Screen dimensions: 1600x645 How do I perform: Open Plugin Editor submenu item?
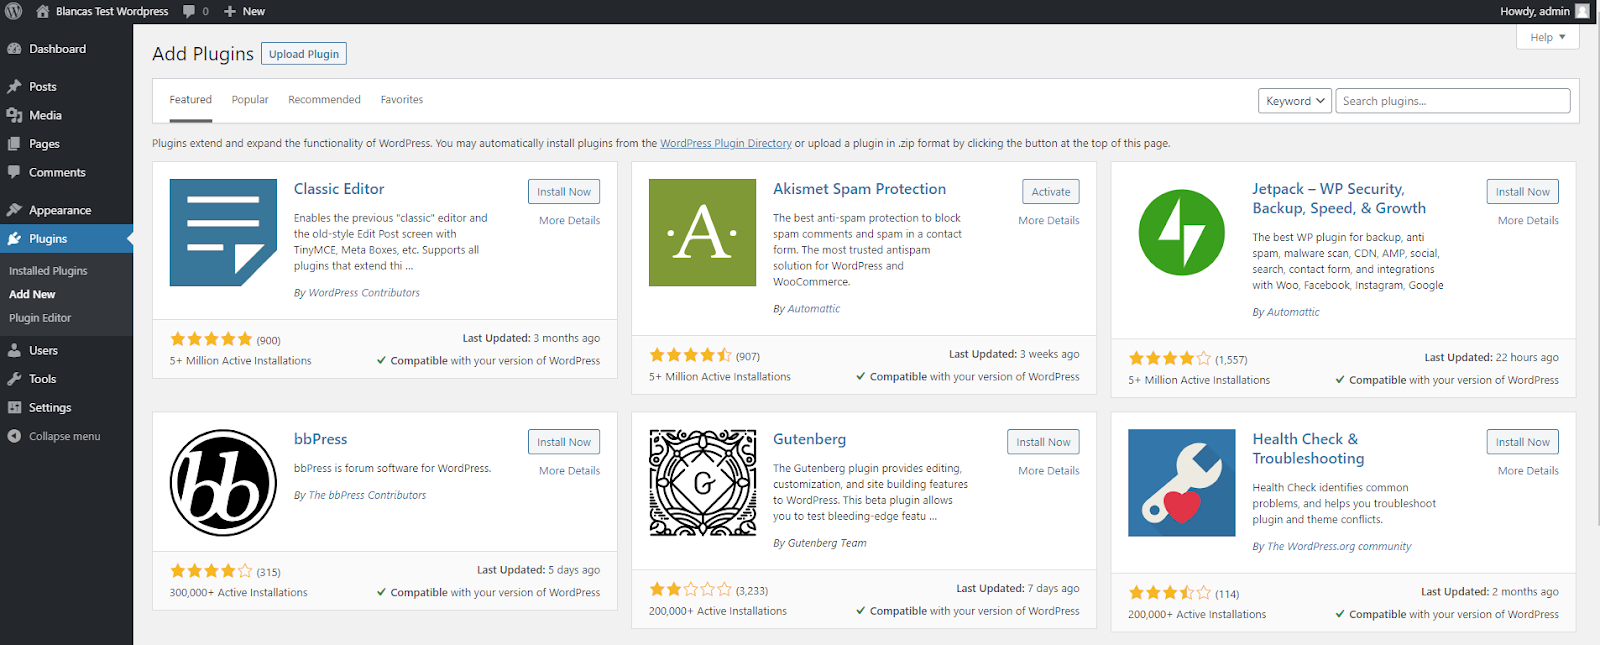click(40, 318)
